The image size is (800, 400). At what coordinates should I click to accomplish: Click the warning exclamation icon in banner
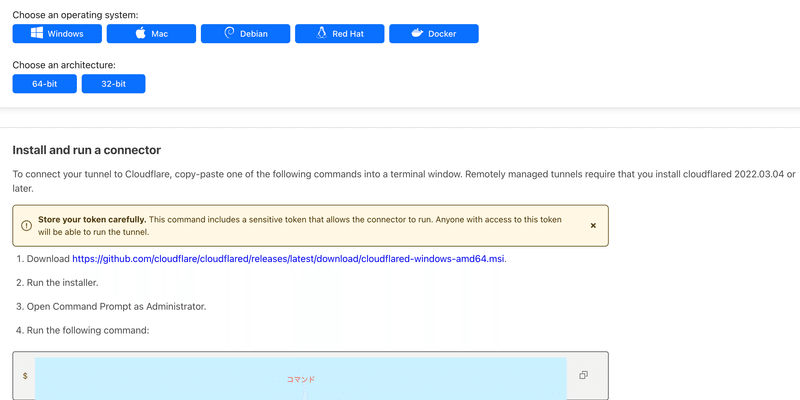tap(26, 226)
